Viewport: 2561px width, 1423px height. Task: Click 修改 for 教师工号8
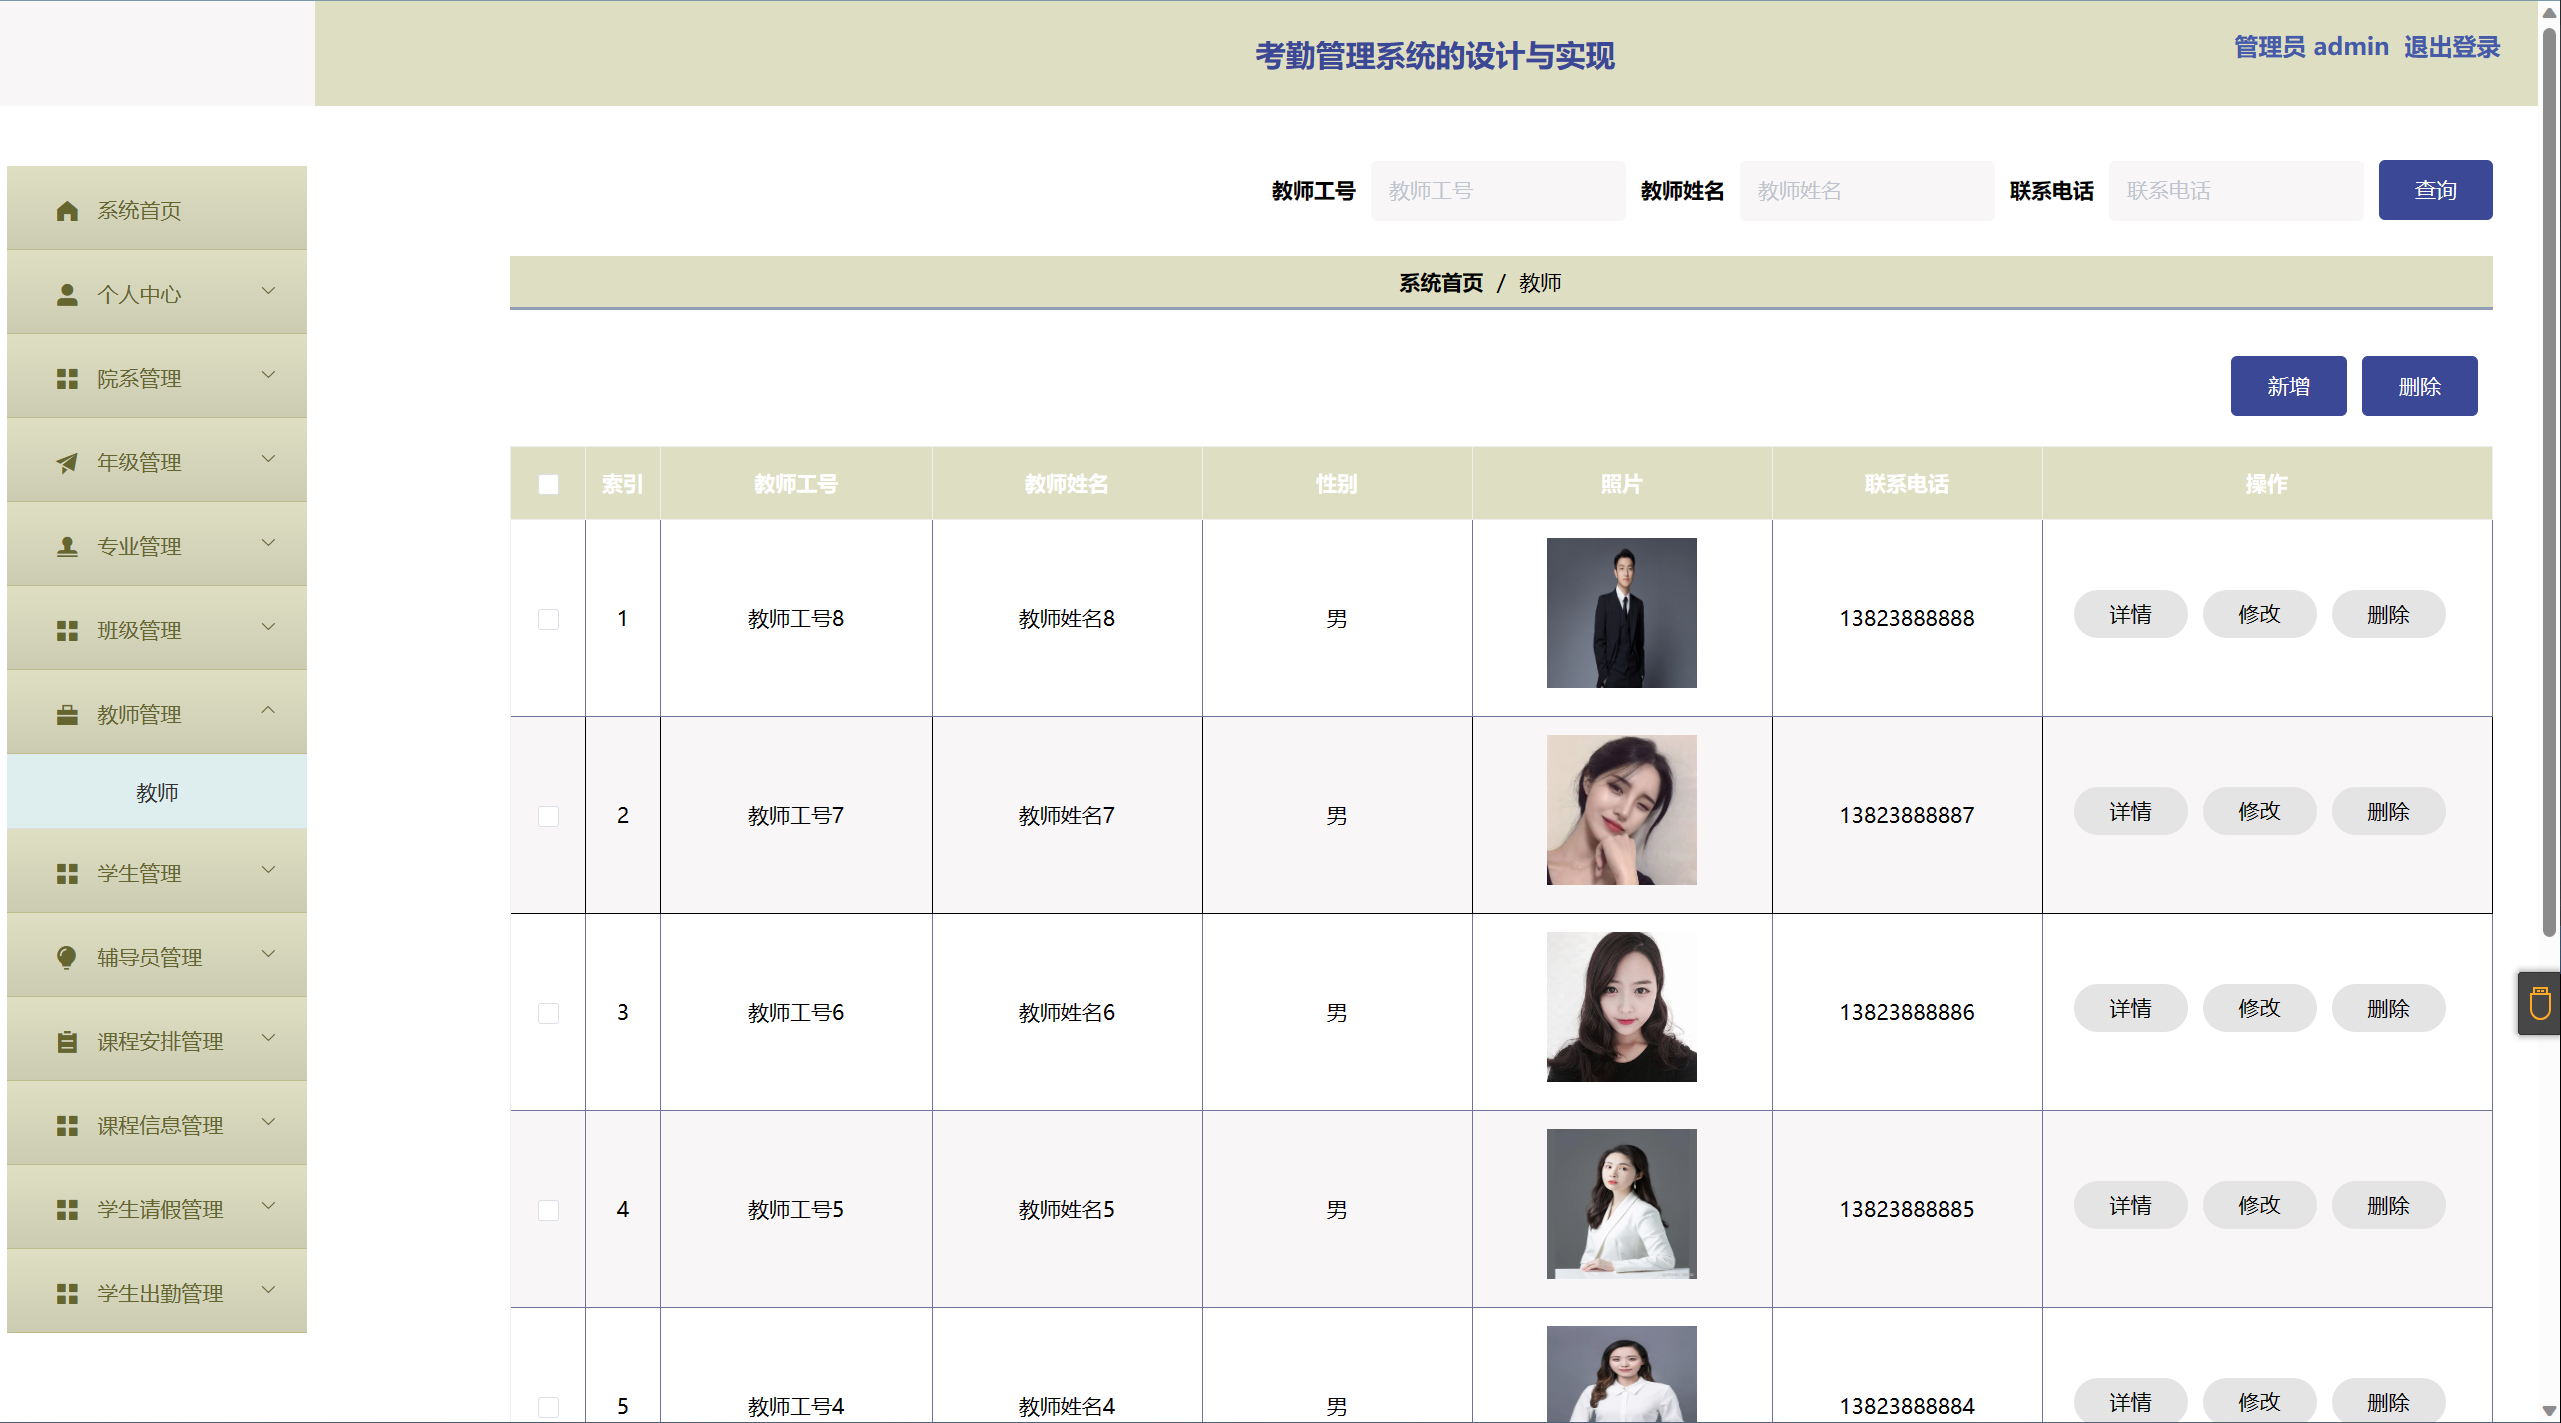(2259, 614)
